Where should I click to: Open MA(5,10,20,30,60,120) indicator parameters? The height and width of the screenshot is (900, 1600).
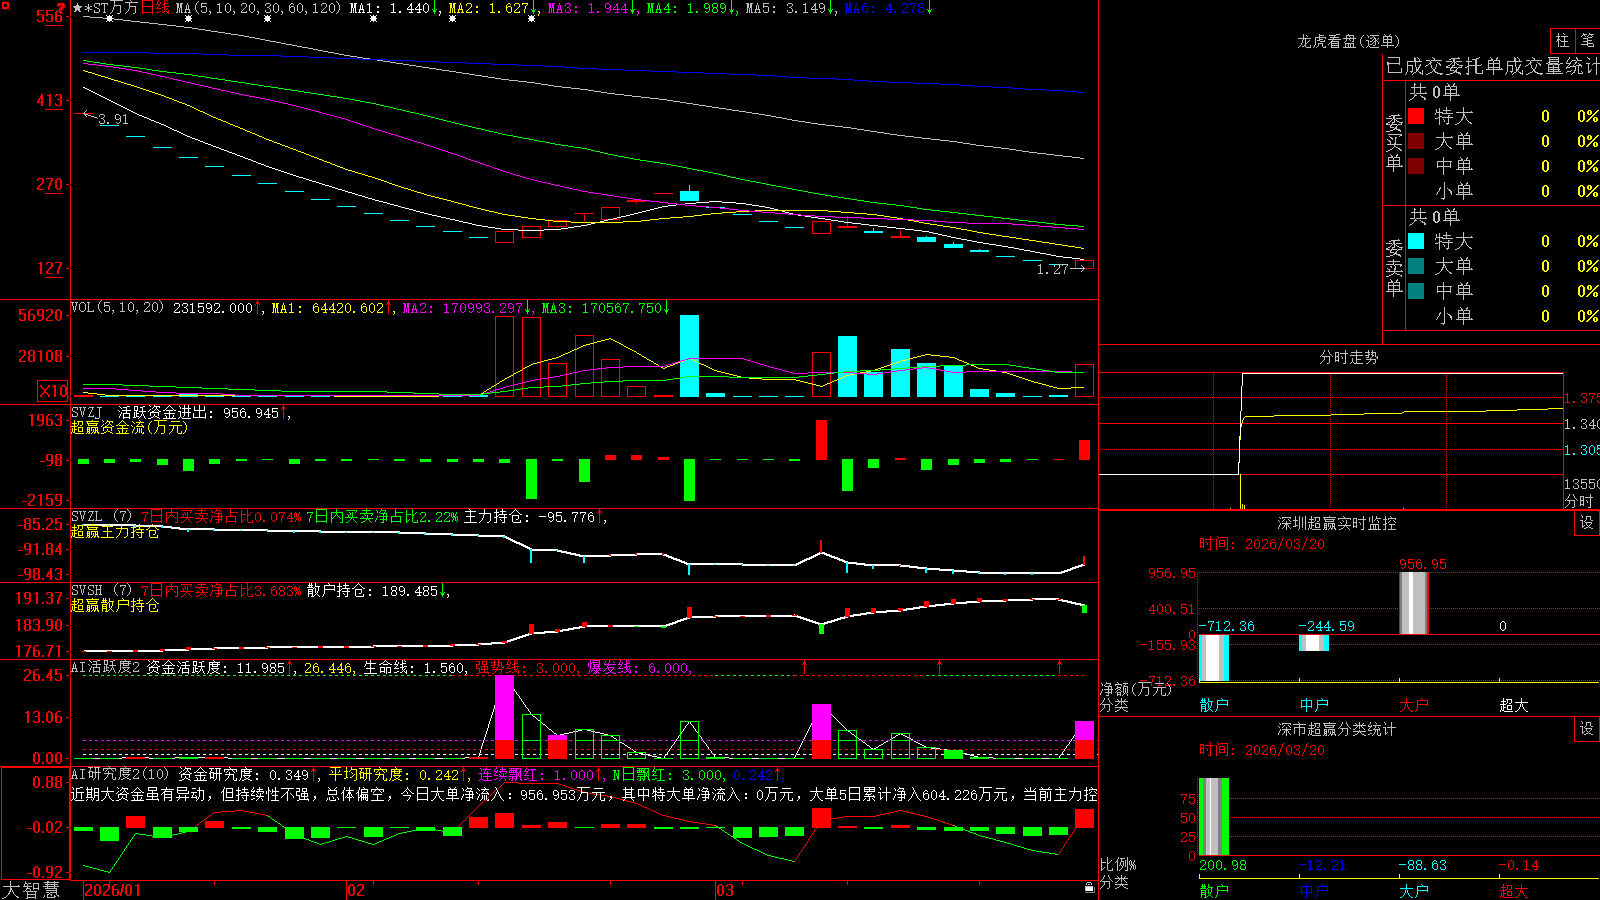pos(258,8)
